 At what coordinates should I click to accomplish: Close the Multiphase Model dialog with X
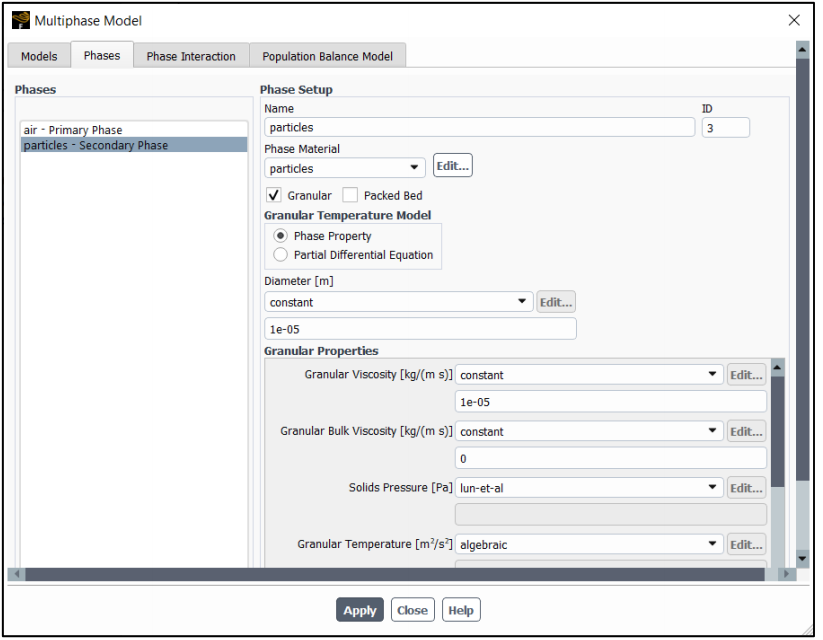[x=794, y=20]
